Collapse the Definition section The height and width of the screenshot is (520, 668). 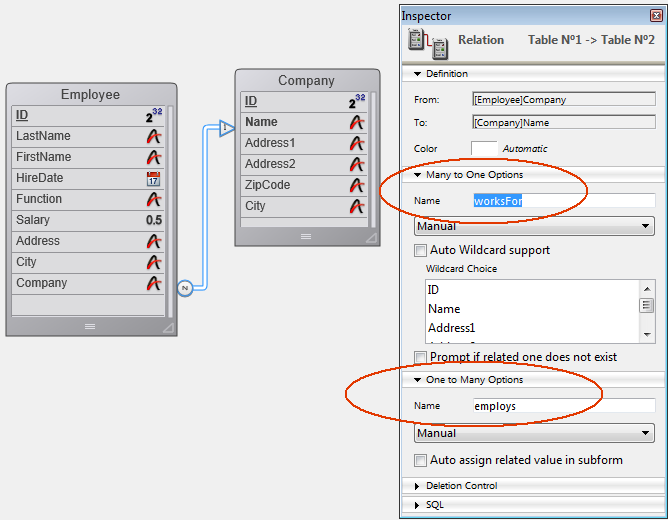pos(416,74)
